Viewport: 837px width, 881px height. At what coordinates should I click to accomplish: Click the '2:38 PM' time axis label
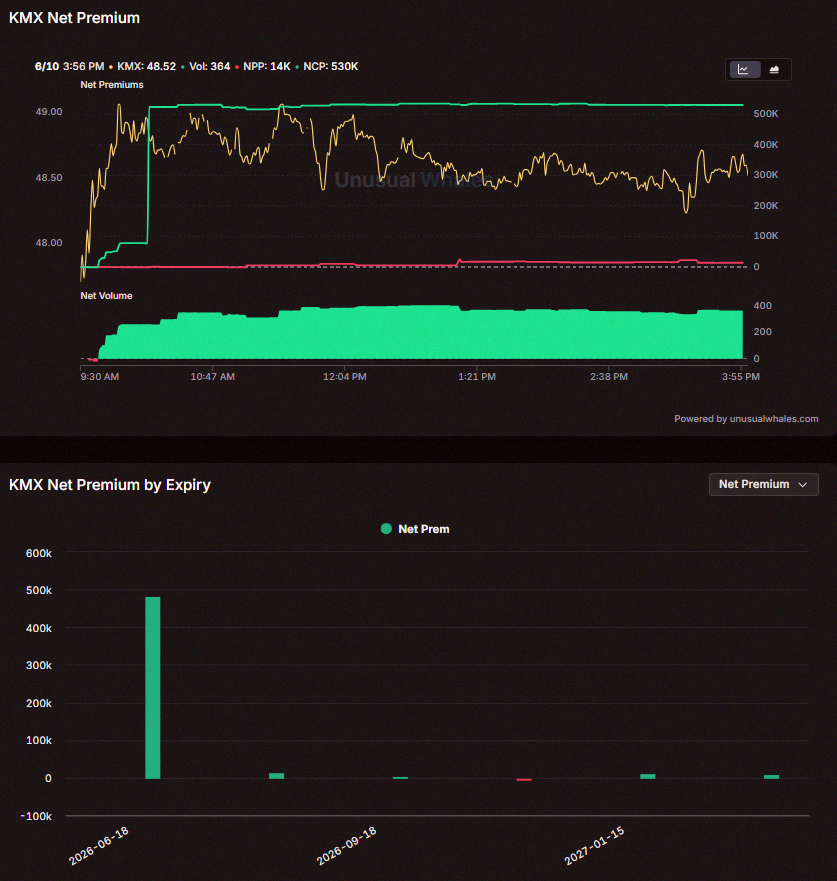(609, 376)
